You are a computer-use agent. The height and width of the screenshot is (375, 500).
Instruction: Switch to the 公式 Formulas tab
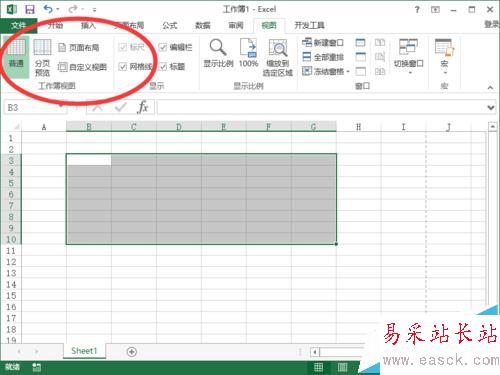tap(170, 25)
